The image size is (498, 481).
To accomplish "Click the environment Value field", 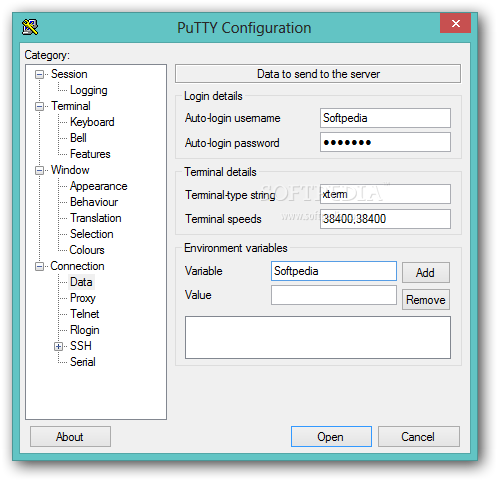I will tap(334, 295).
